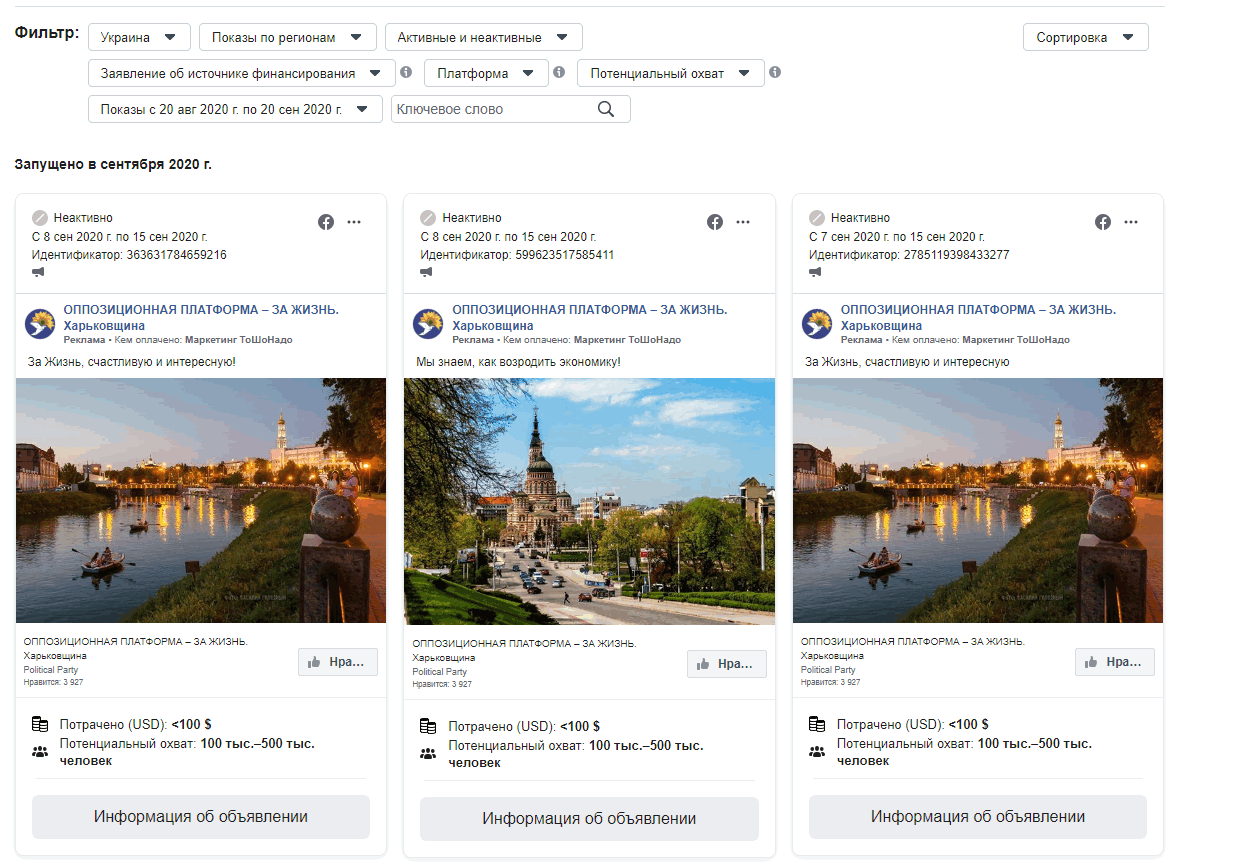Image resolution: width=1251 pixels, height=862 pixels.
Task: Open the cathedral street photo in middle ad
Action: click(589, 501)
